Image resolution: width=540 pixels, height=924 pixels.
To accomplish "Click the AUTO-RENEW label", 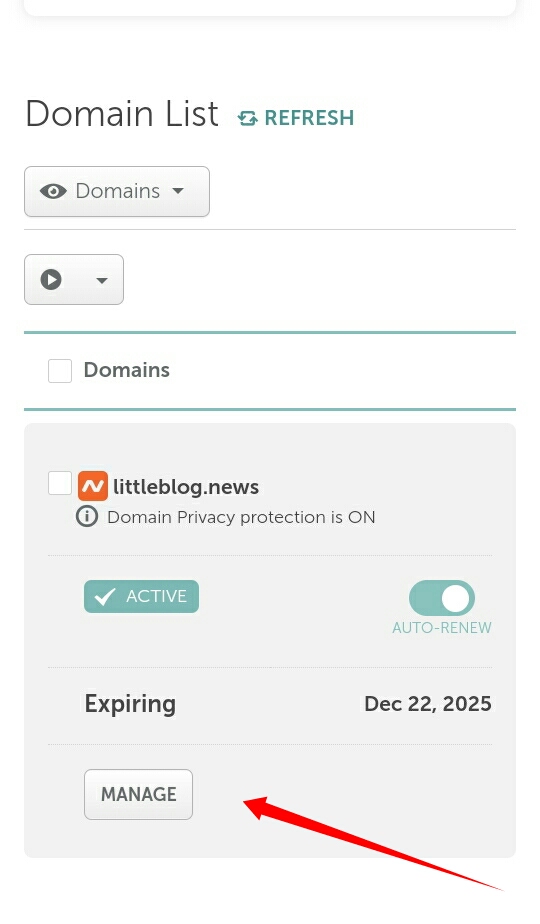I will point(442,628).
